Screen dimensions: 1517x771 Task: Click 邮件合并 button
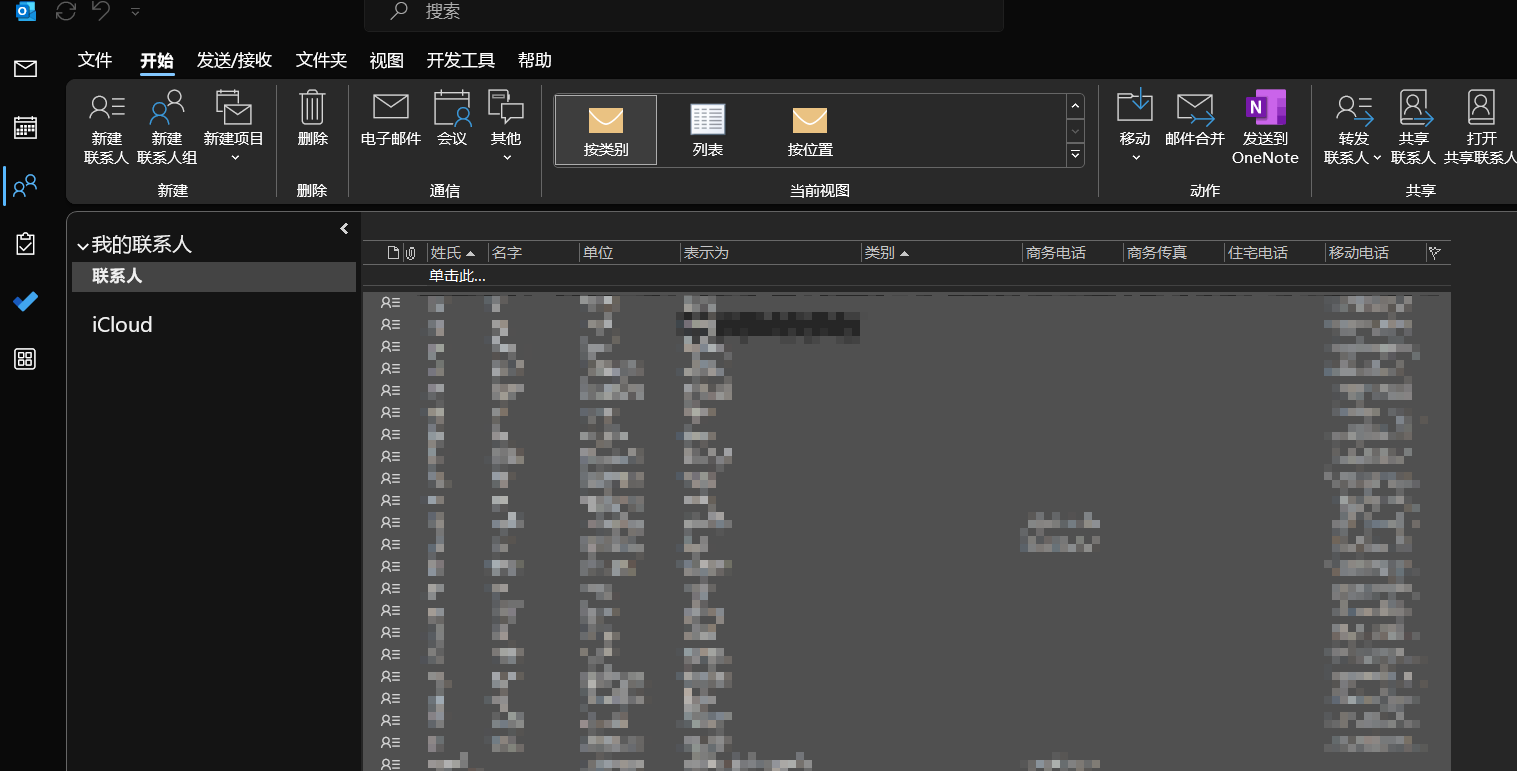[1195, 120]
